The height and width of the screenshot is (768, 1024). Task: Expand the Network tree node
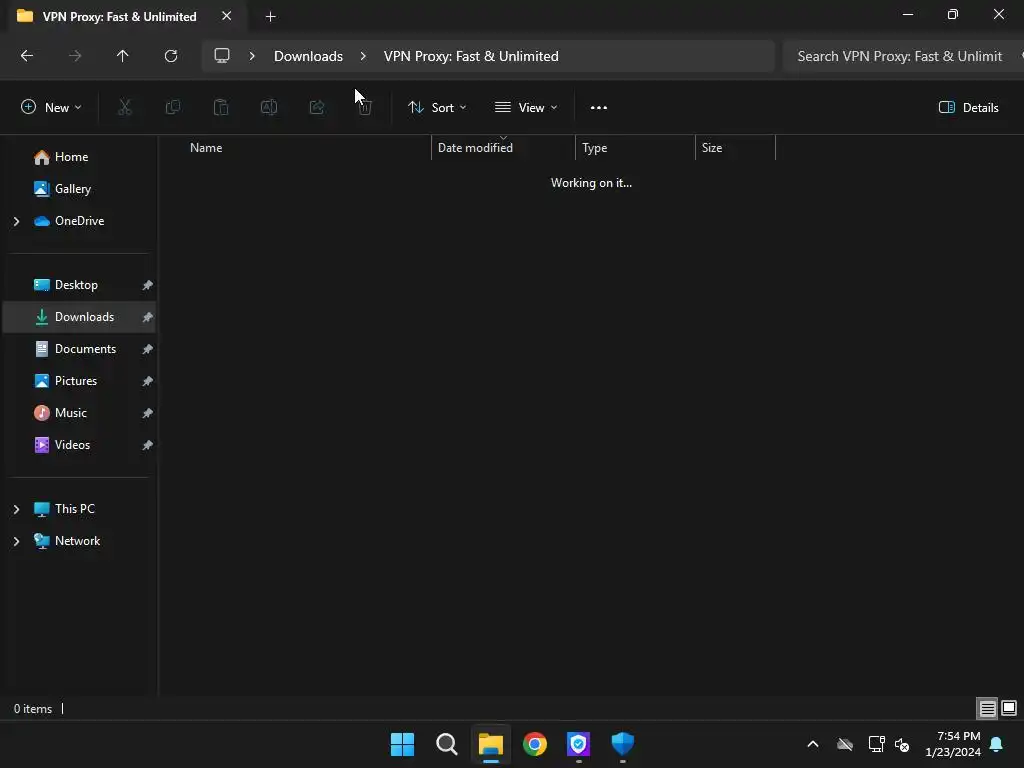[16, 541]
